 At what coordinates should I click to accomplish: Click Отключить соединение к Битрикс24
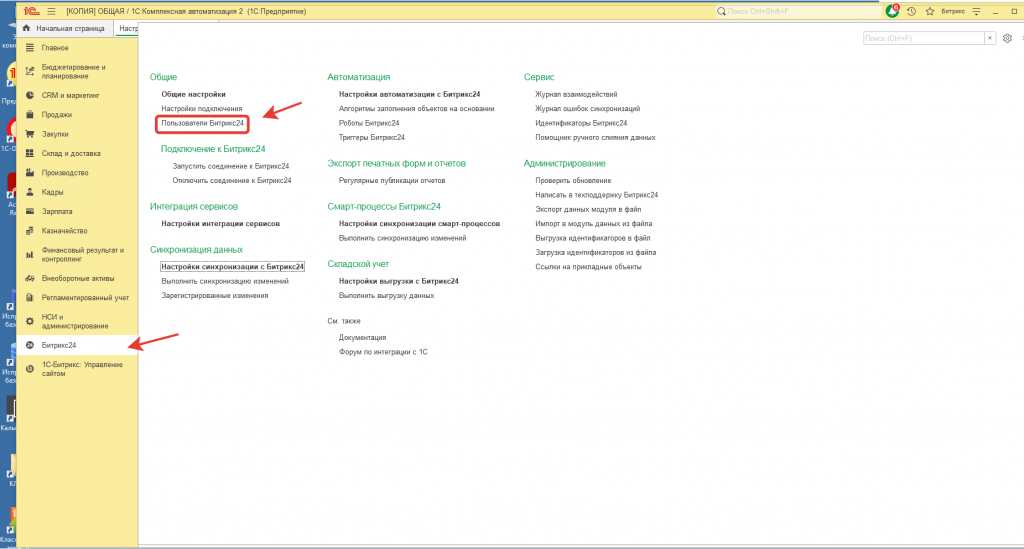[x=232, y=180]
